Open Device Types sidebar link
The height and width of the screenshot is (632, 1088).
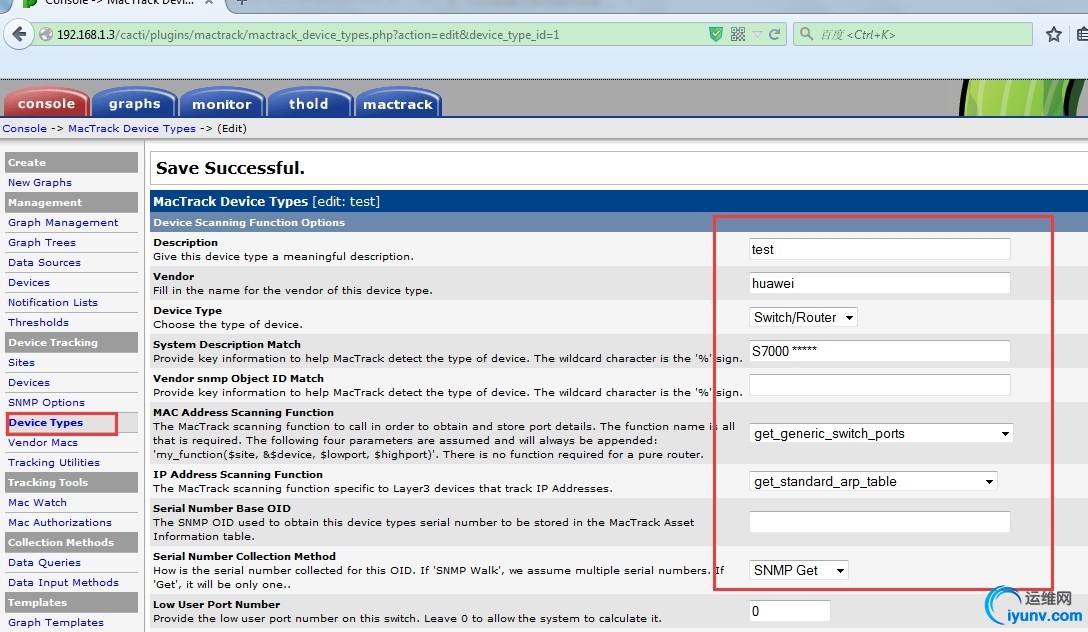click(x=46, y=422)
